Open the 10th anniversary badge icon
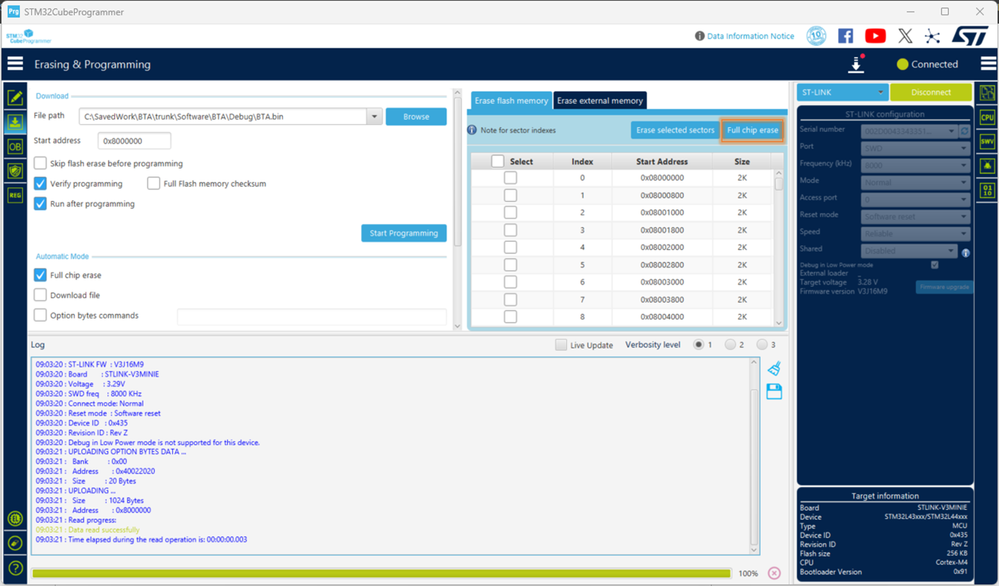The image size is (999, 586). [x=816, y=36]
